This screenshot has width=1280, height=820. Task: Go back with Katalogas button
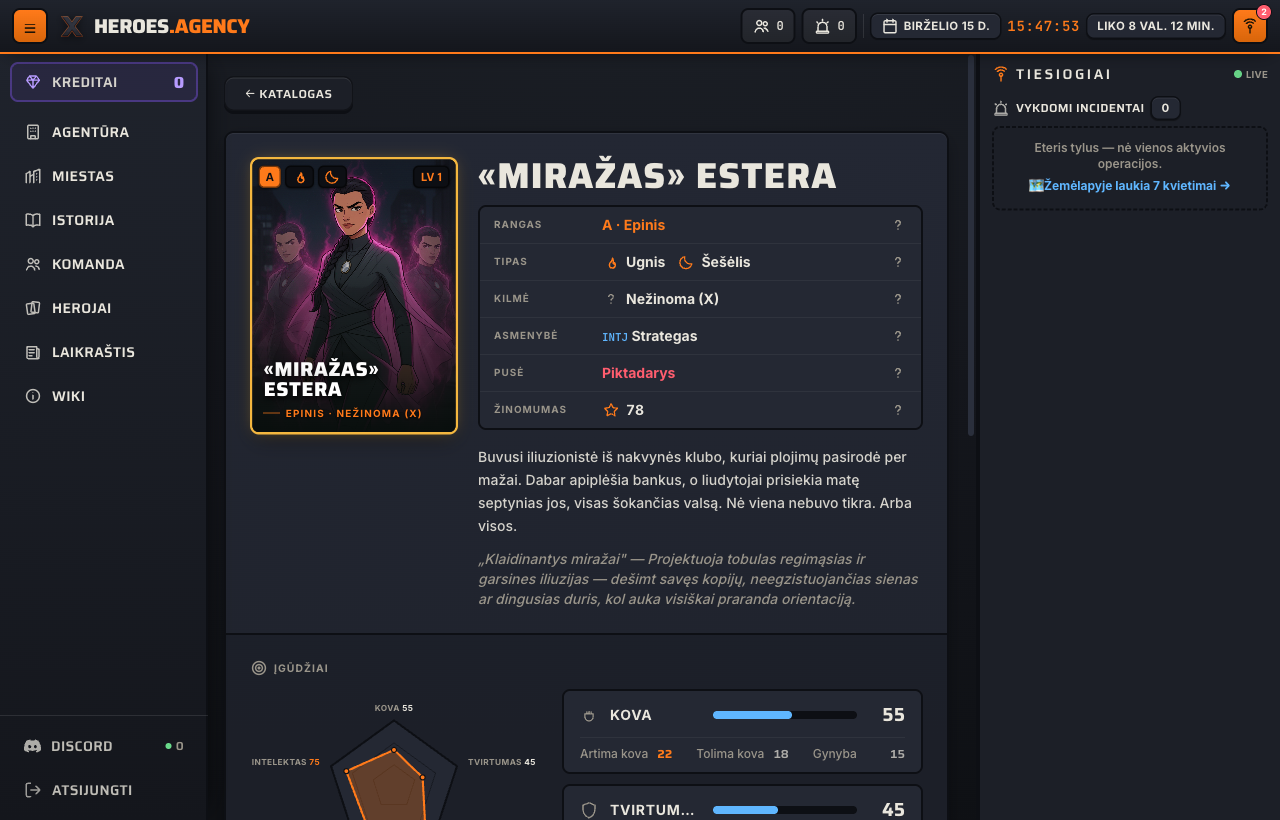click(288, 94)
